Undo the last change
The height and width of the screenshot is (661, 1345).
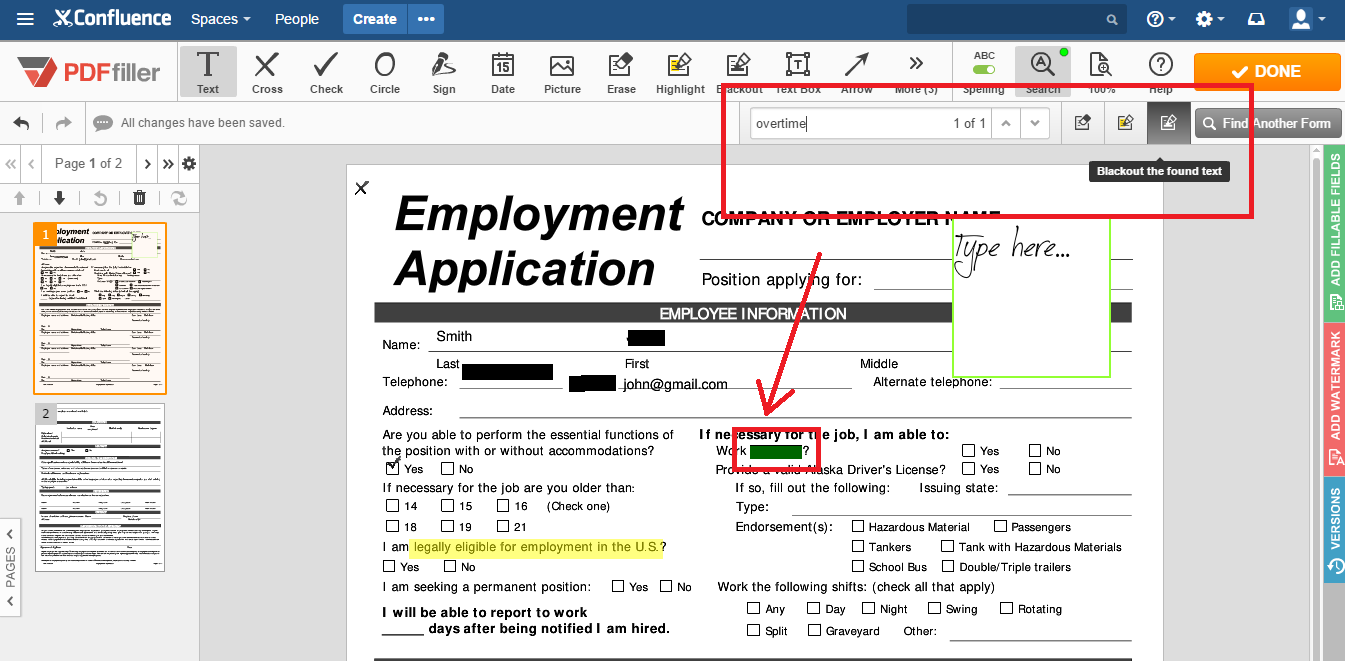click(x=22, y=123)
